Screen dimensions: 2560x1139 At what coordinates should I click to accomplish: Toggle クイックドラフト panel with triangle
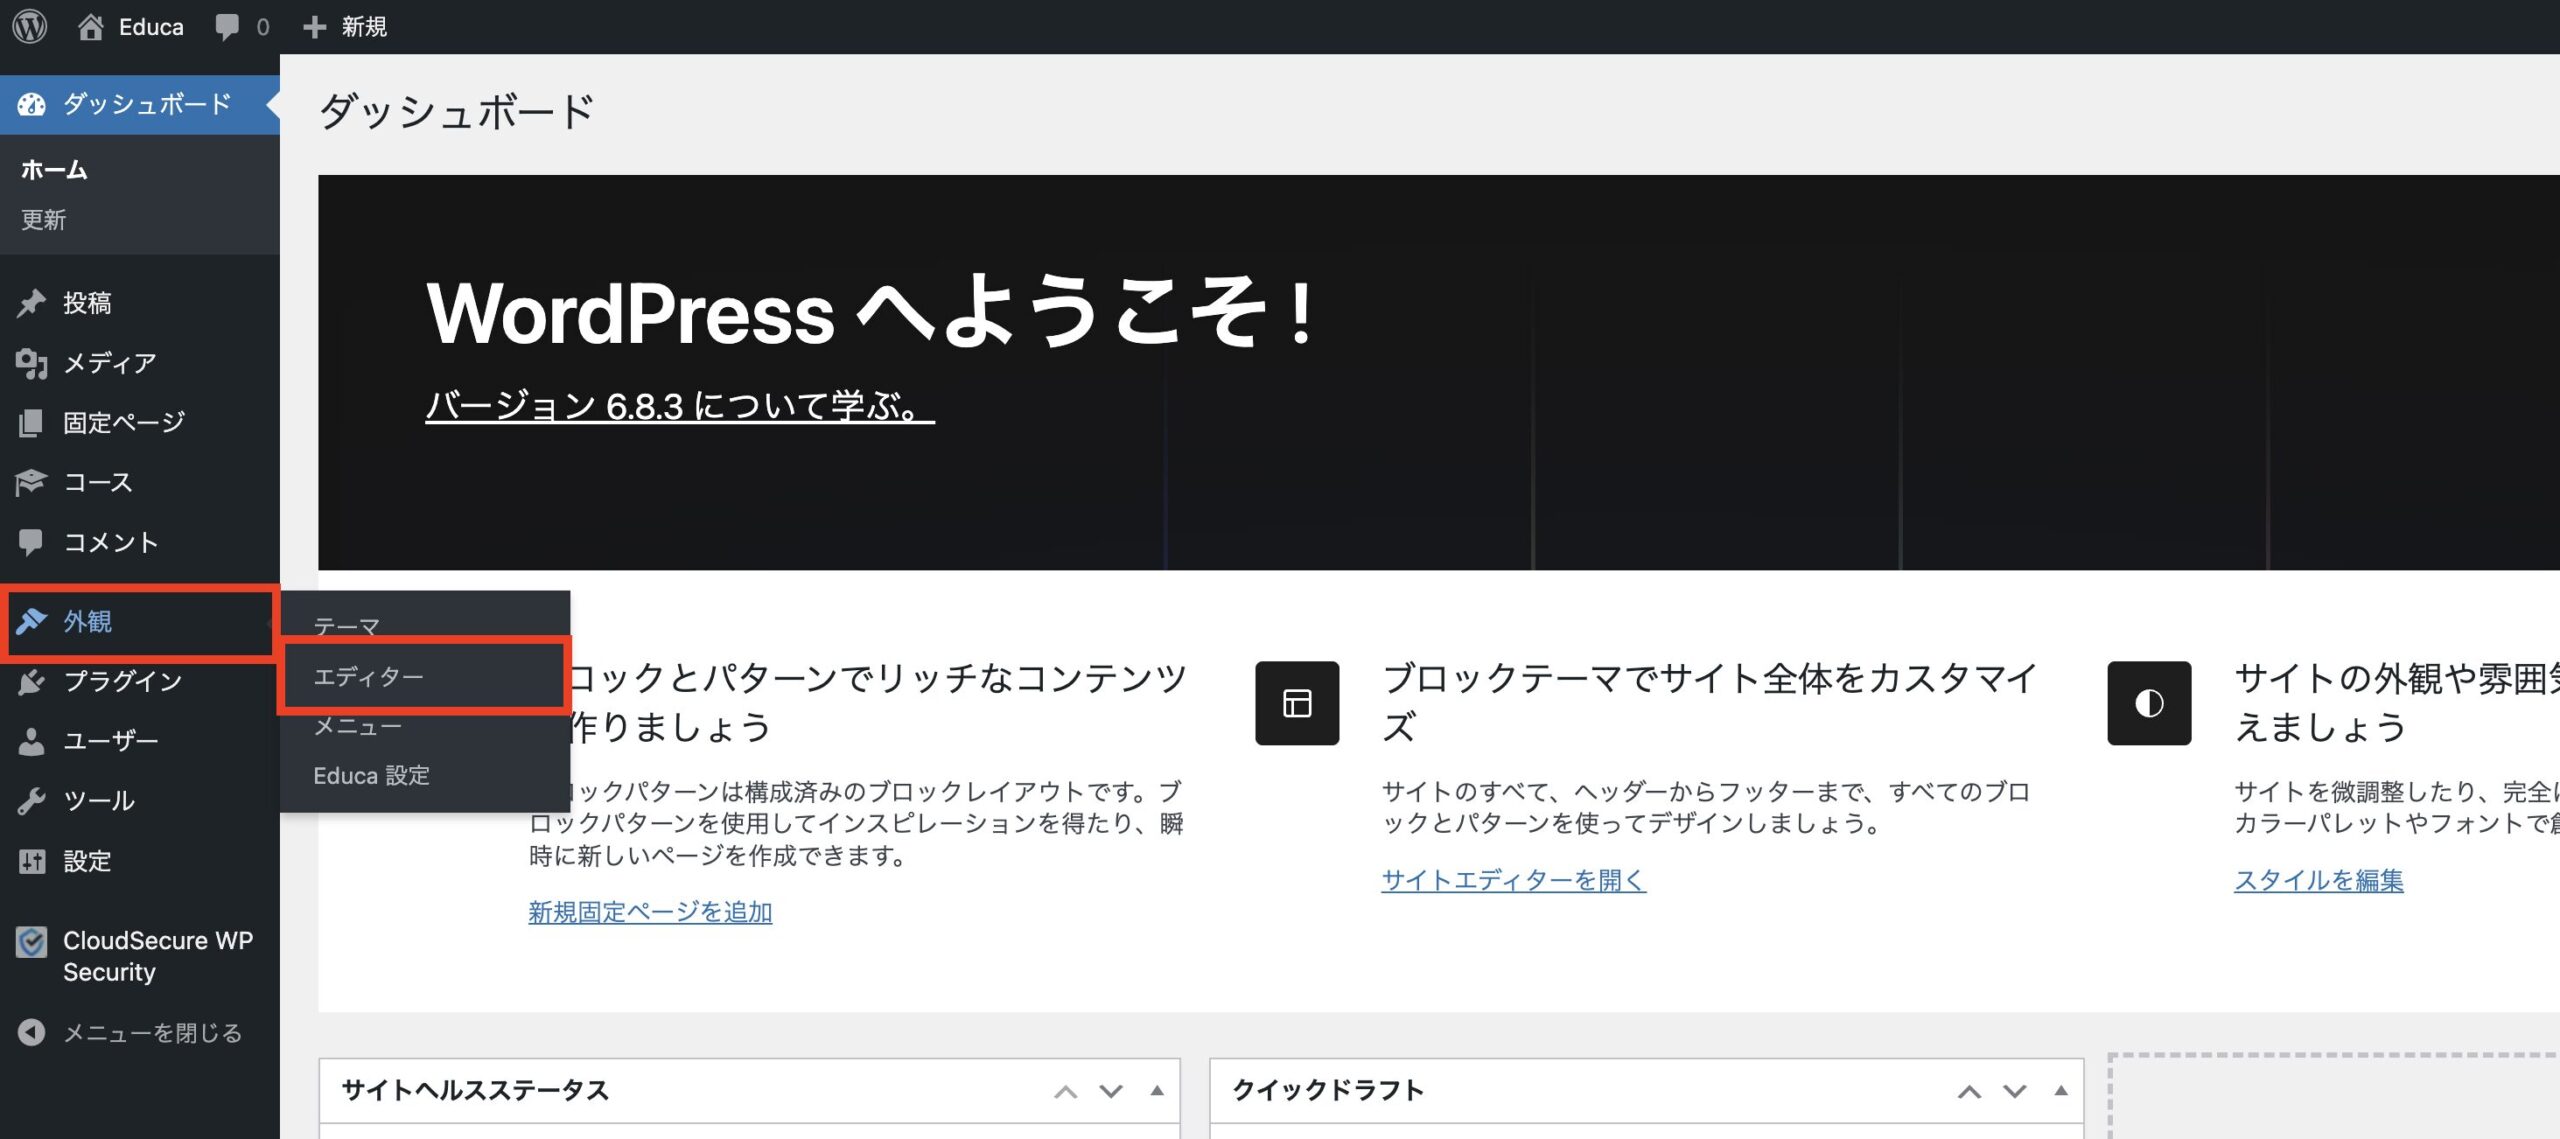pyautogui.click(x=2061, y=1091)
